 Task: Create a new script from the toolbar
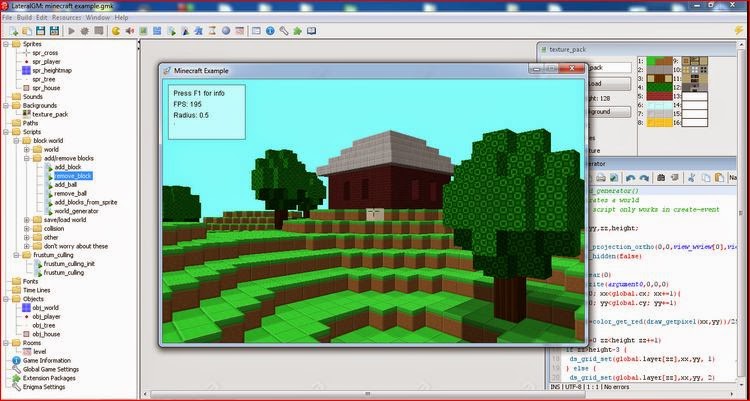(171, 31)
